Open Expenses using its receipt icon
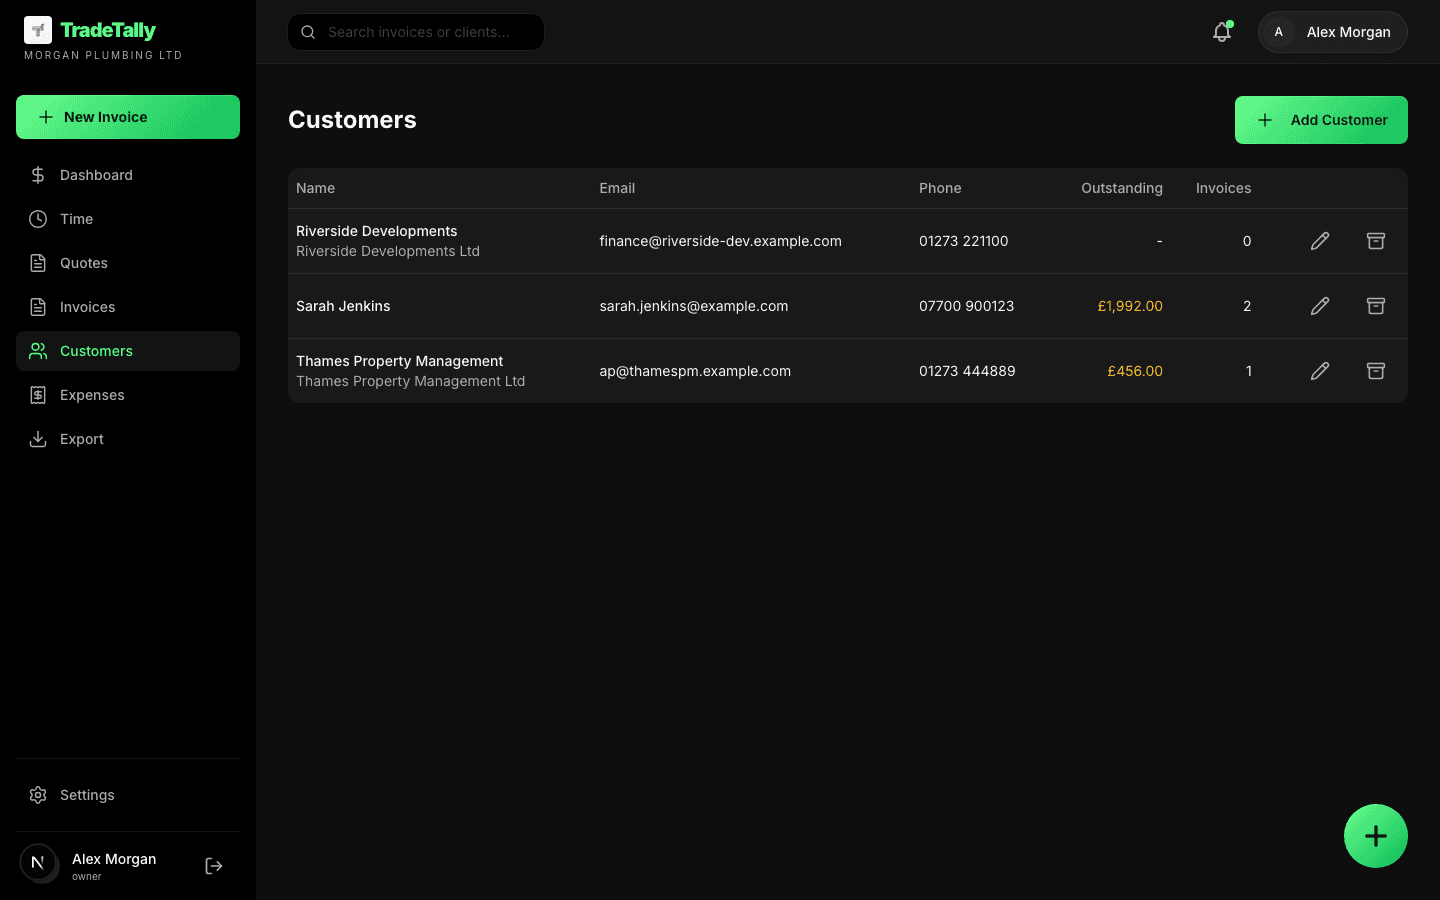 pos(38,394)
